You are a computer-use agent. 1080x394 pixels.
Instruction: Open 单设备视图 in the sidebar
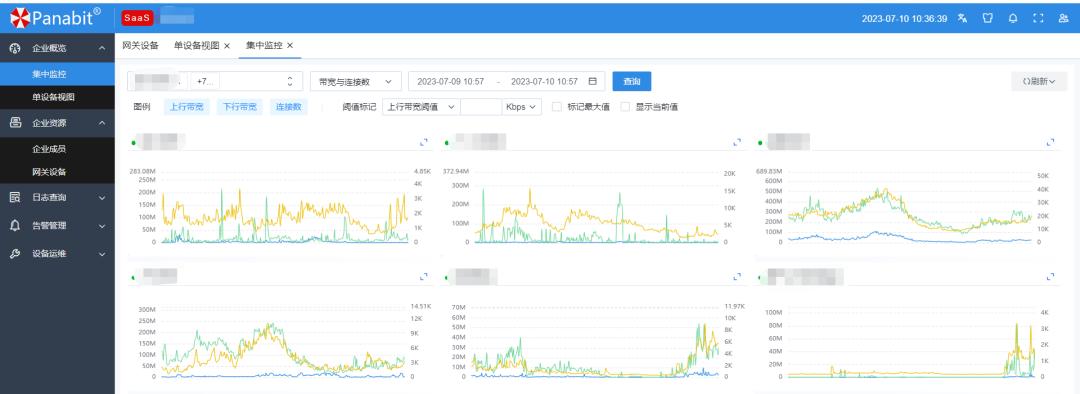click(x=57, y=97)
